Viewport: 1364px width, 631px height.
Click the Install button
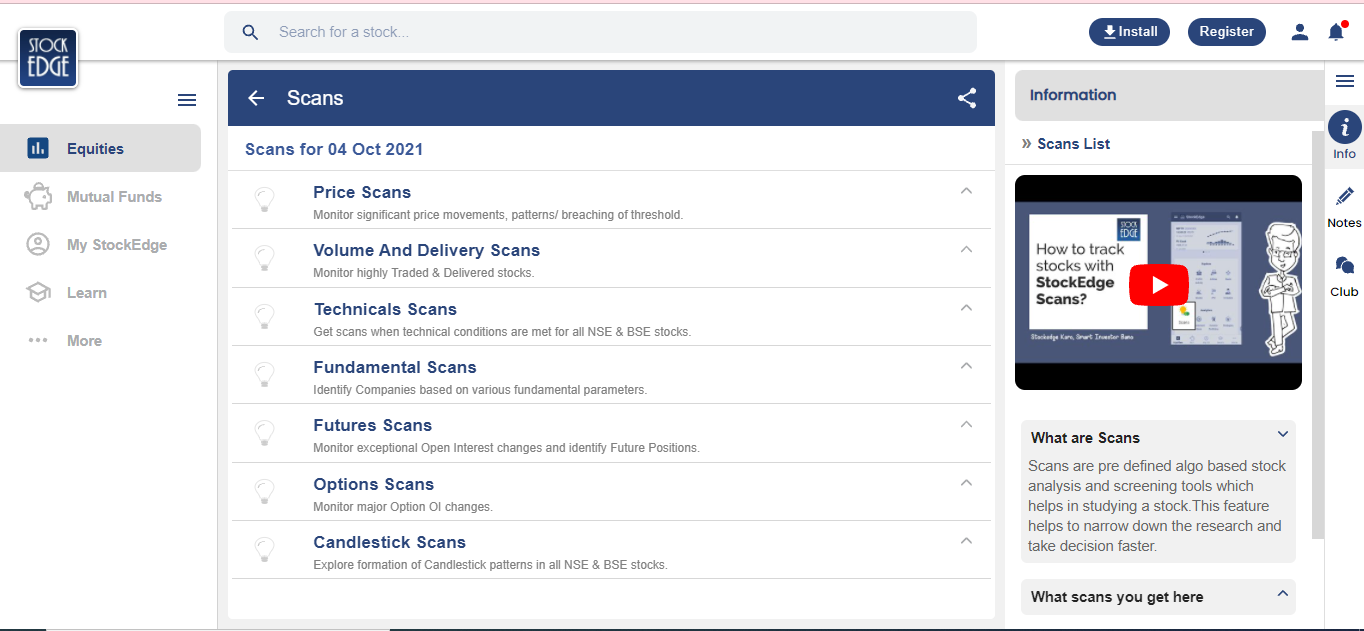coord(1130,32)
